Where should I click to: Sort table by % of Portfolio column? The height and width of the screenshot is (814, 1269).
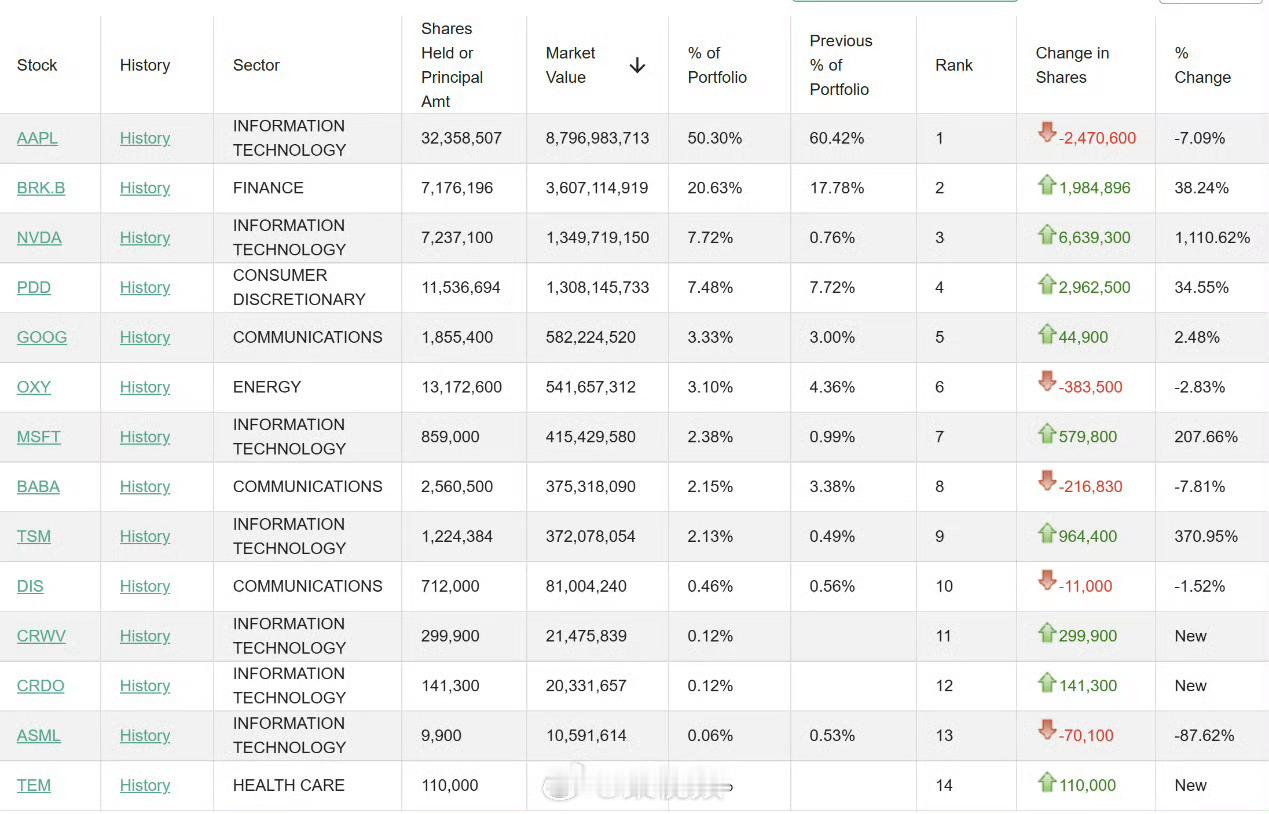[717, 65]
